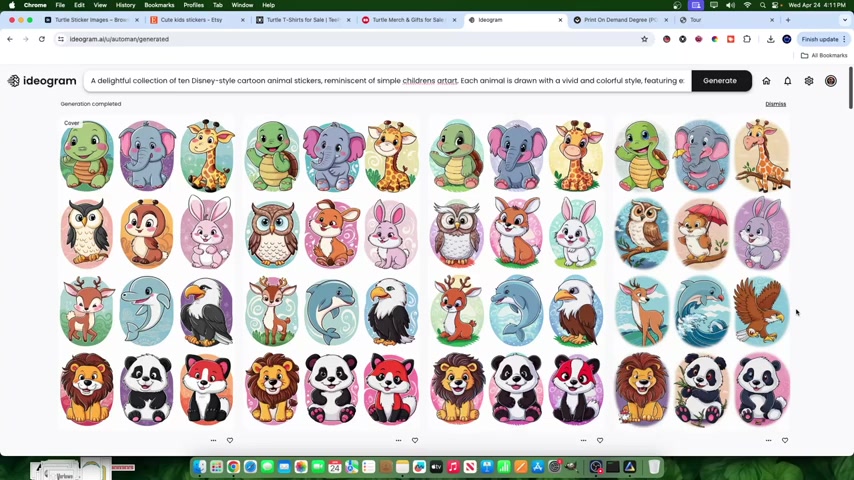Open the Chrome extensions puzzle icon
Viewport: 854px width, 480px height.
(x=747, y=39)
